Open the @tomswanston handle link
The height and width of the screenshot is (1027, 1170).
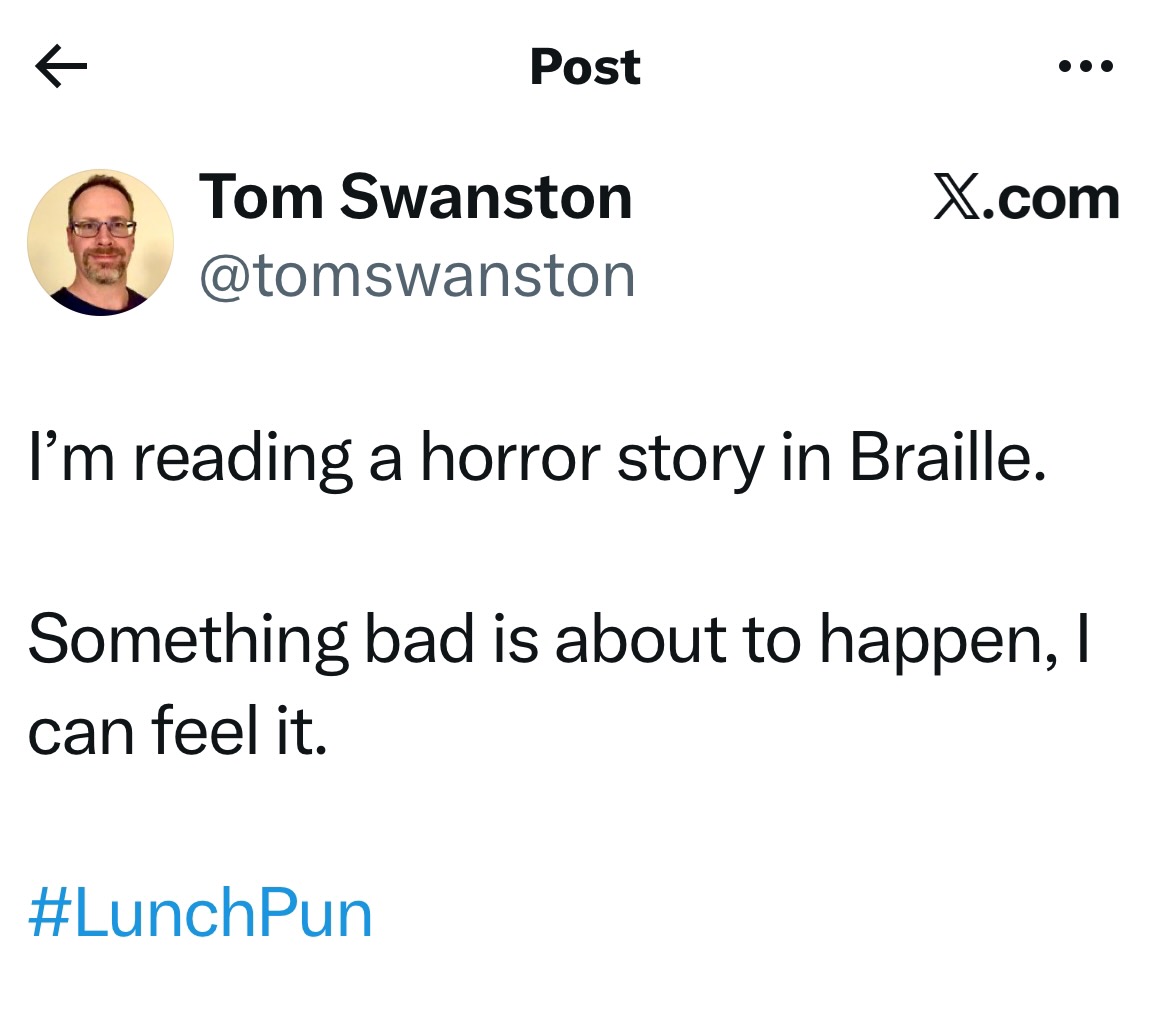coord(417,275)
